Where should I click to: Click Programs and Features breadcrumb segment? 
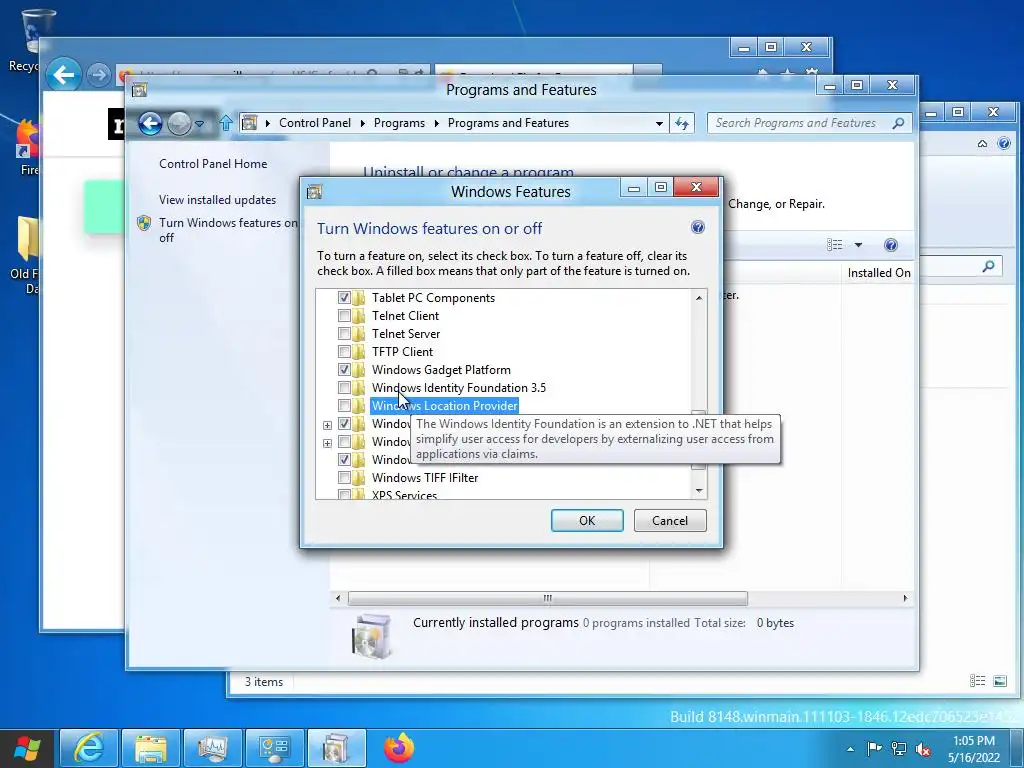(508, 123)
